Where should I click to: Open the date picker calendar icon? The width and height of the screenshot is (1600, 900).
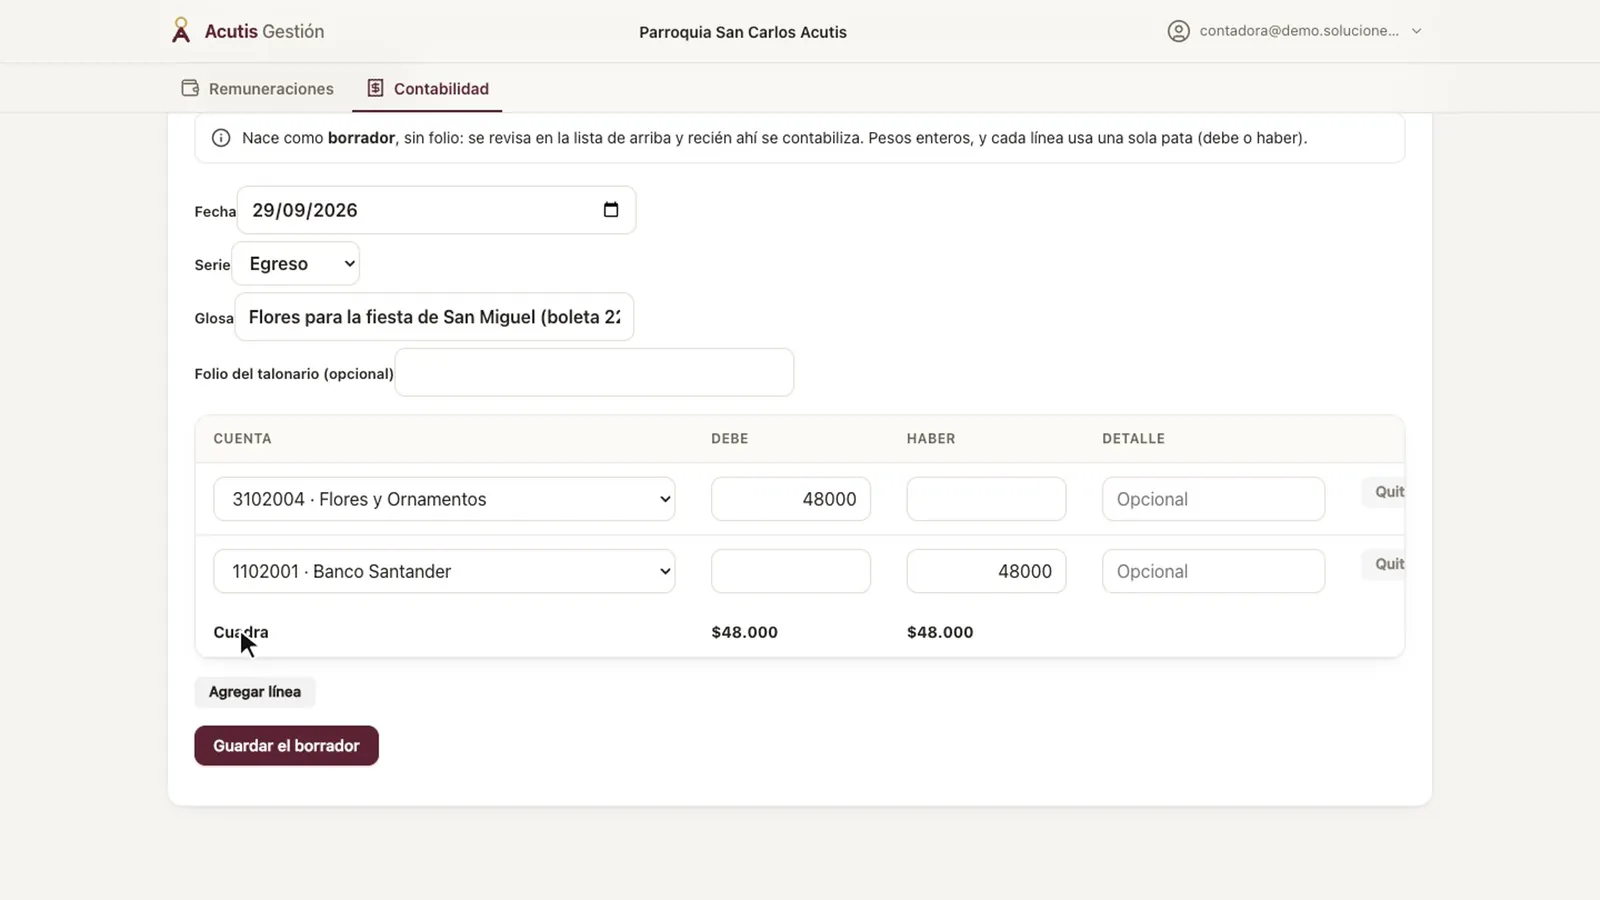click(611, 210)
